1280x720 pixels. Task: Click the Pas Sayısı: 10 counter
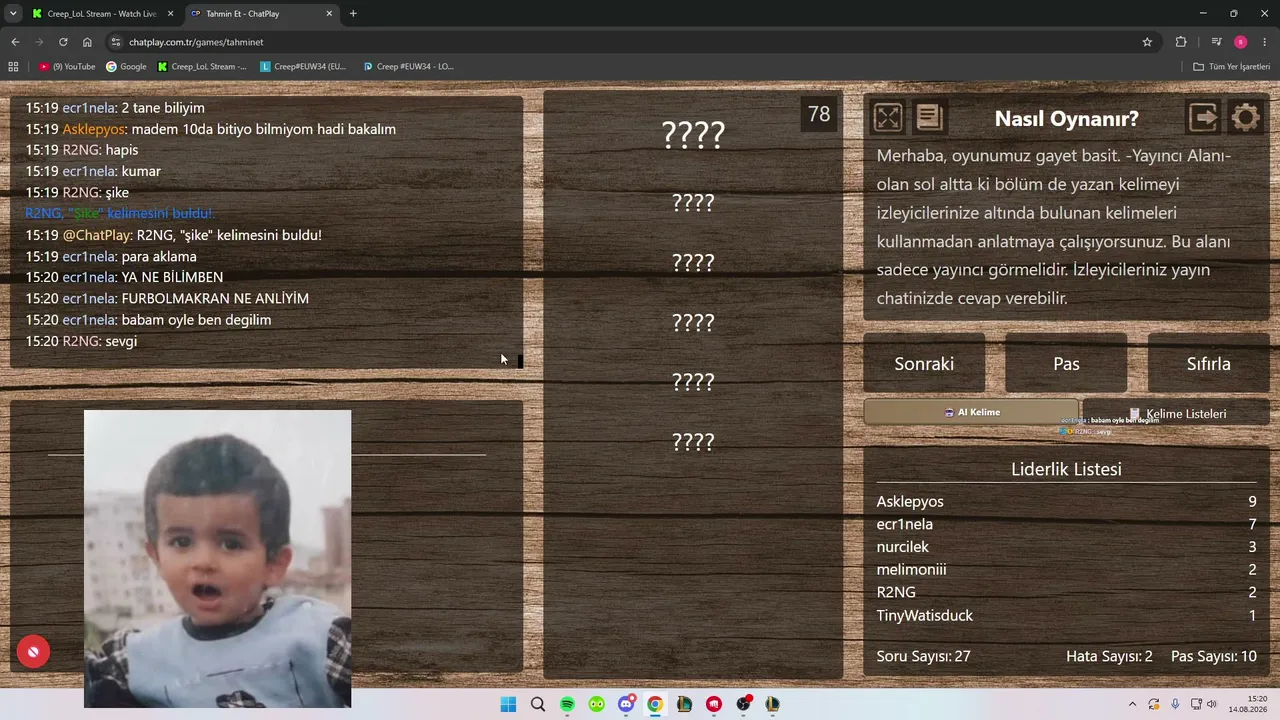pyautogui.click(x=1213, y=656)
